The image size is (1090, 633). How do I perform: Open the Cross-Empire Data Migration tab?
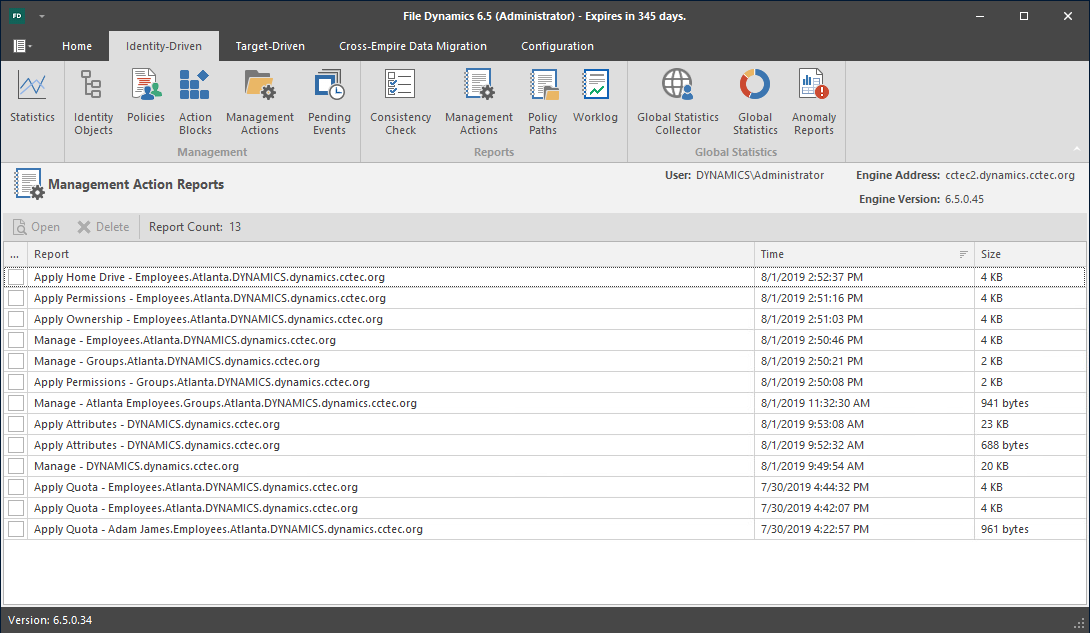413,46
